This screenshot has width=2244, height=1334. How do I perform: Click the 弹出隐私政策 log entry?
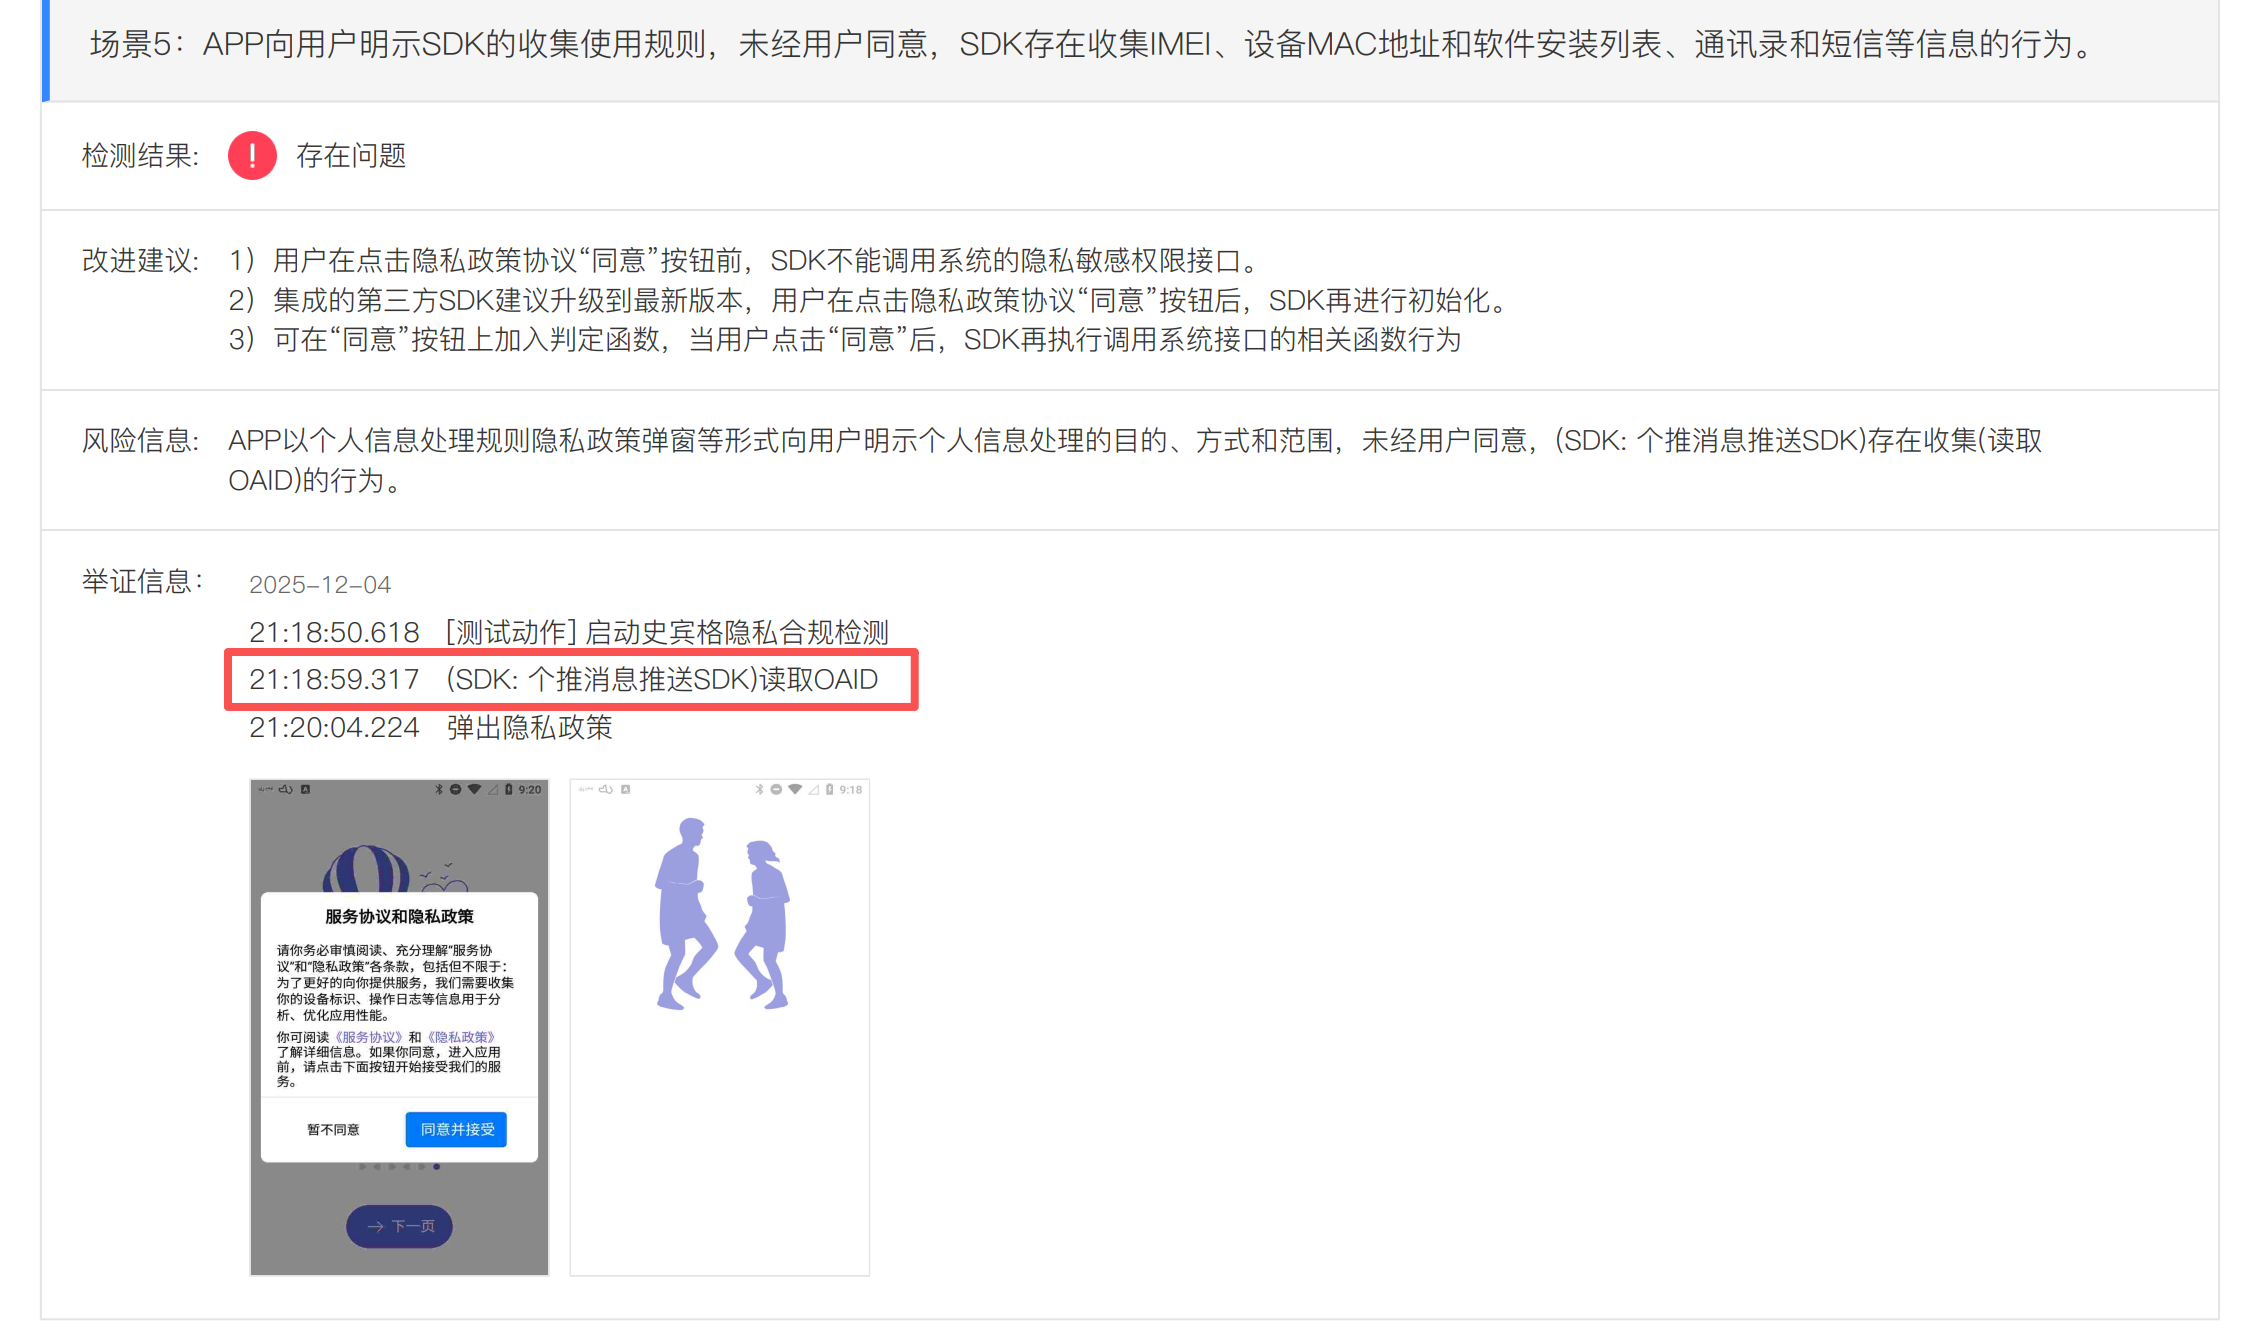(529, 727)
